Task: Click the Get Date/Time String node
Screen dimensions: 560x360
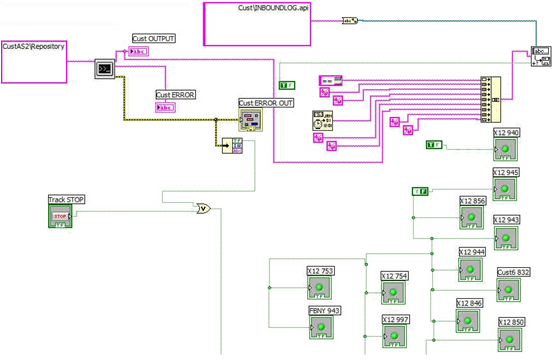Action: [x=322, y=120]
